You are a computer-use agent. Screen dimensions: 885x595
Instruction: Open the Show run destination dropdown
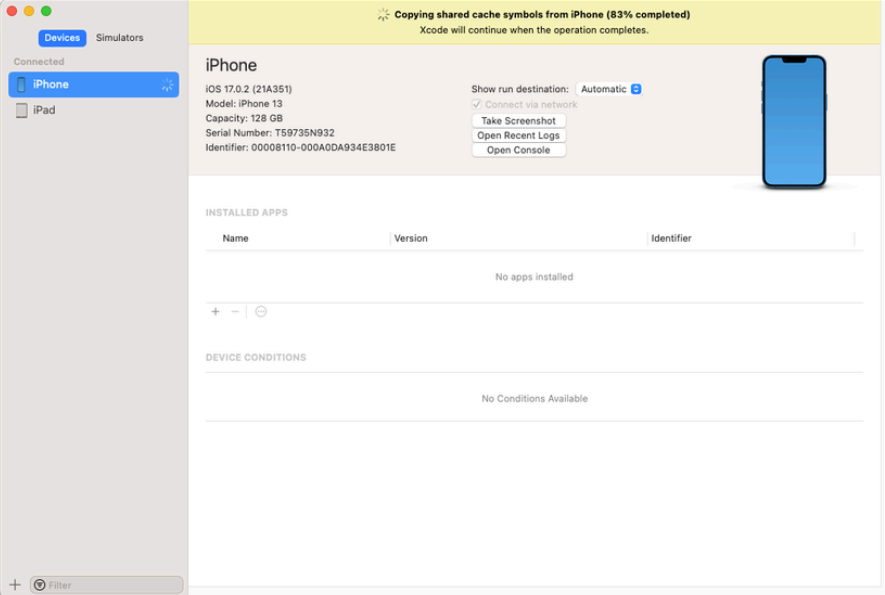click(x=609, y=89)
